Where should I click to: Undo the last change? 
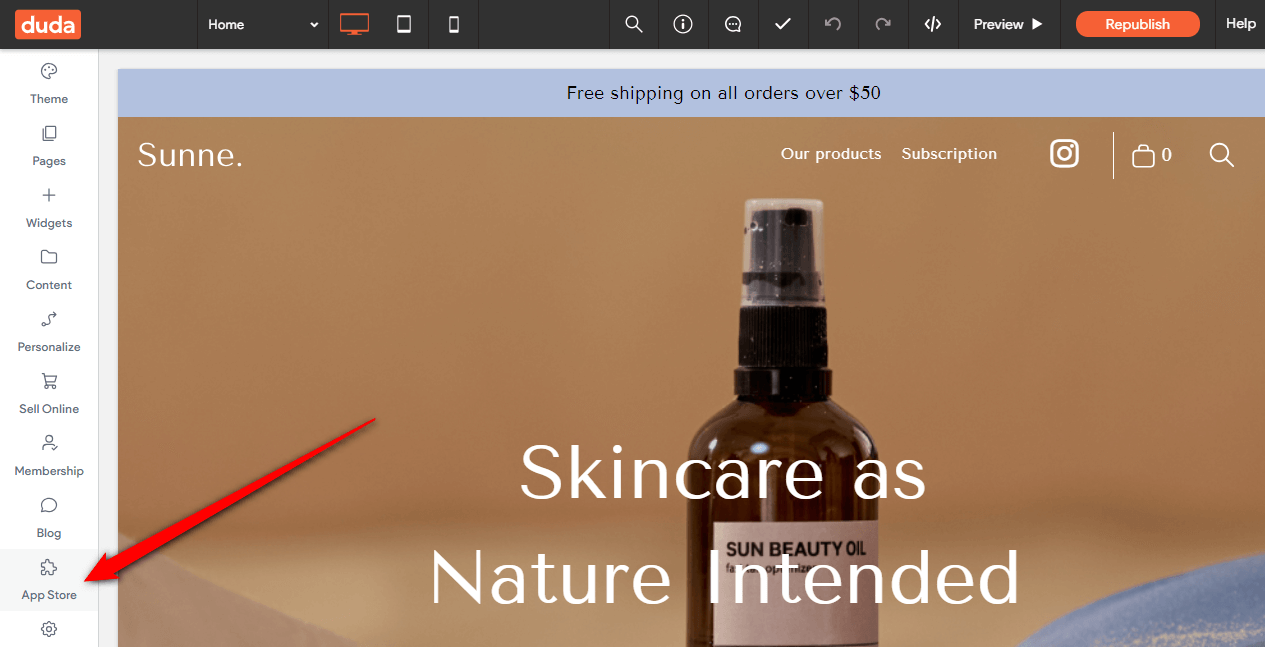point(833,24)
